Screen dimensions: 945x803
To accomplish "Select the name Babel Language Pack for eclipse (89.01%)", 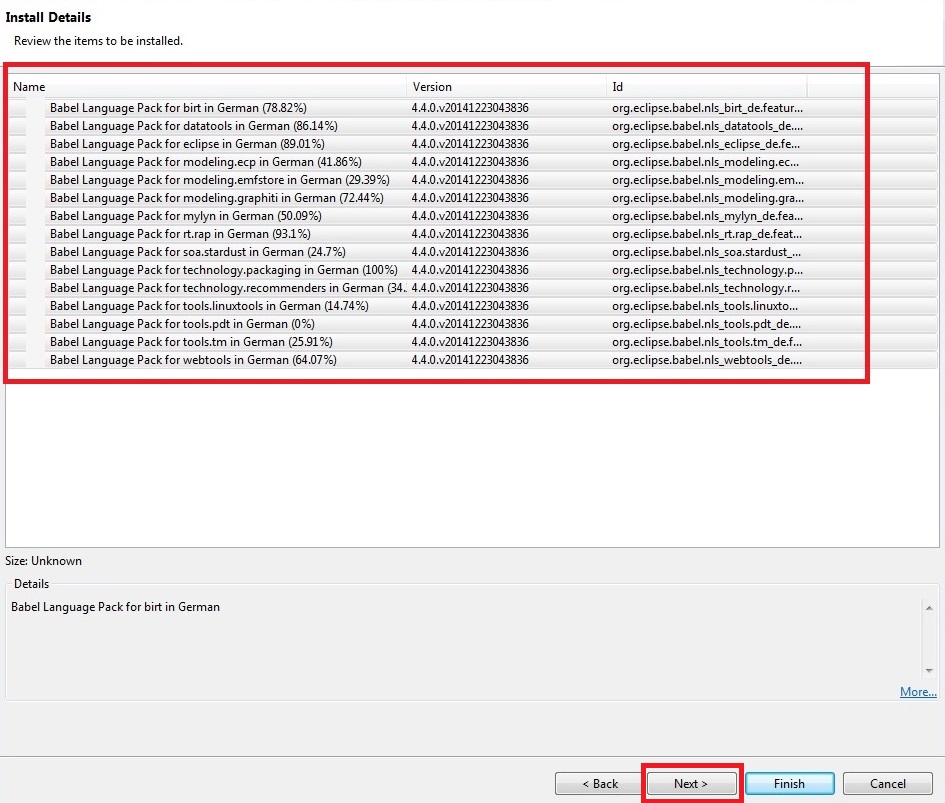I will tap(187, 144).
